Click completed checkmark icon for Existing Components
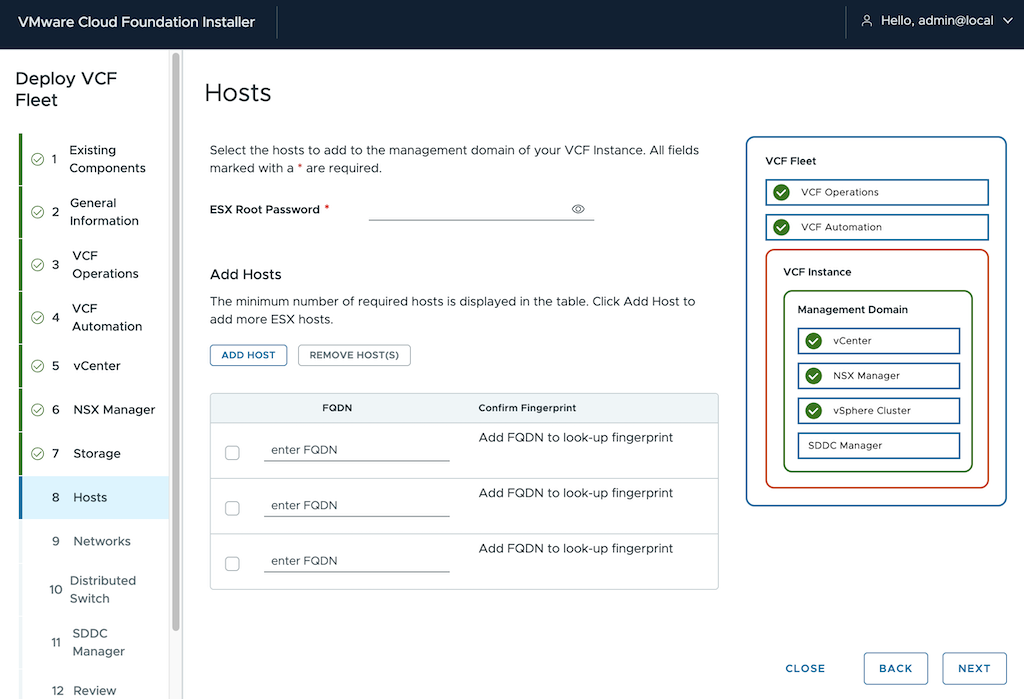The image size is (1024, 699). coord(38,159)
